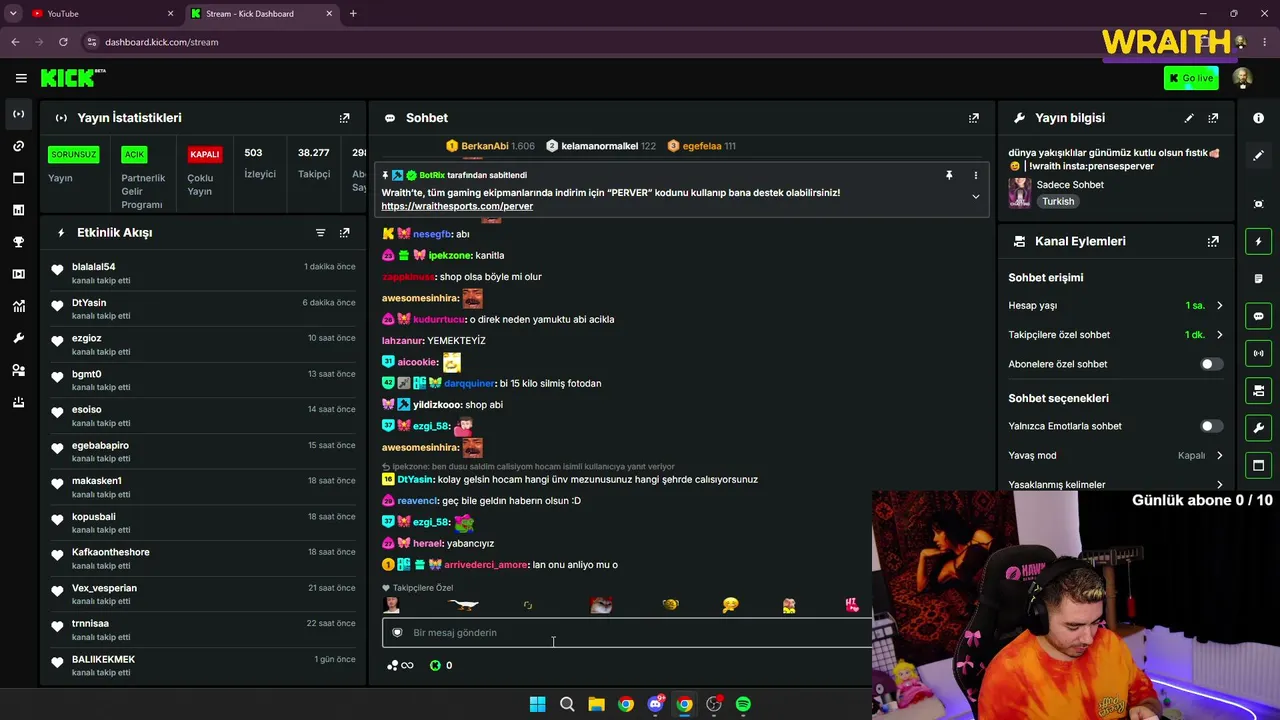This screenshot has height=720, width=1280.
Task: Open Windows taskbar Search
Action: pyautogui.click(x=567, y=704)
